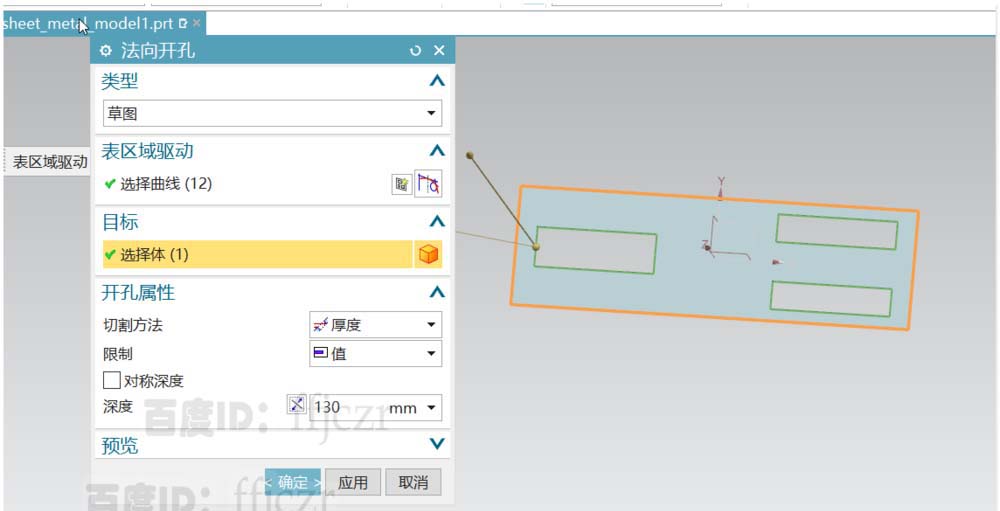Select the upper right green rectangle
Screen dimensions: 1000x511
click(x=837, y=232)
